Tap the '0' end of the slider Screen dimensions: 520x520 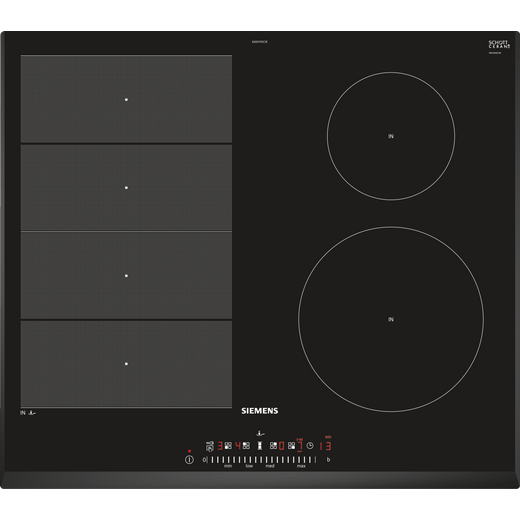(x=204, y=460)
